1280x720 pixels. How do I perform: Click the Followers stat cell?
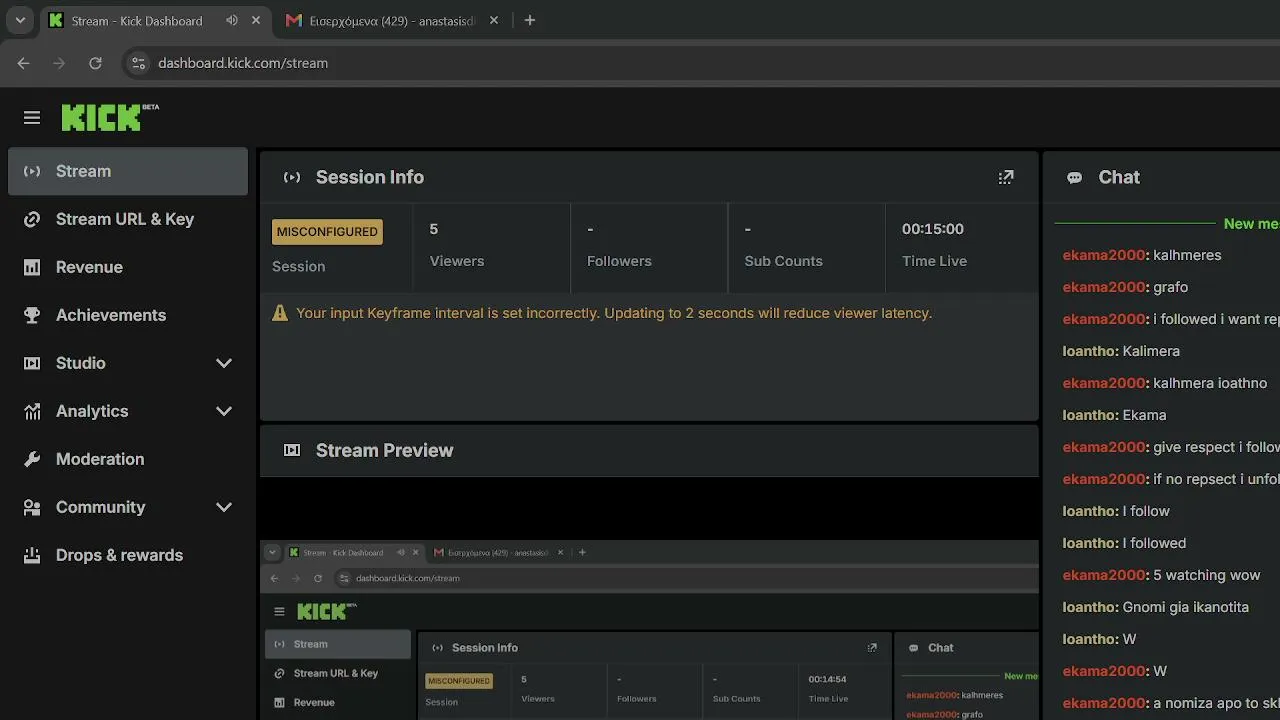click(x=649, y=247)
